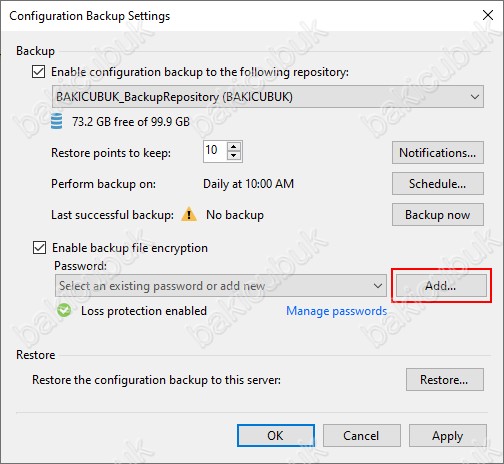The width and height of the screenshot is (504, 464).
Task: Open the BAKICUBUK_BackupRepository dropdown
Action: 268,97
